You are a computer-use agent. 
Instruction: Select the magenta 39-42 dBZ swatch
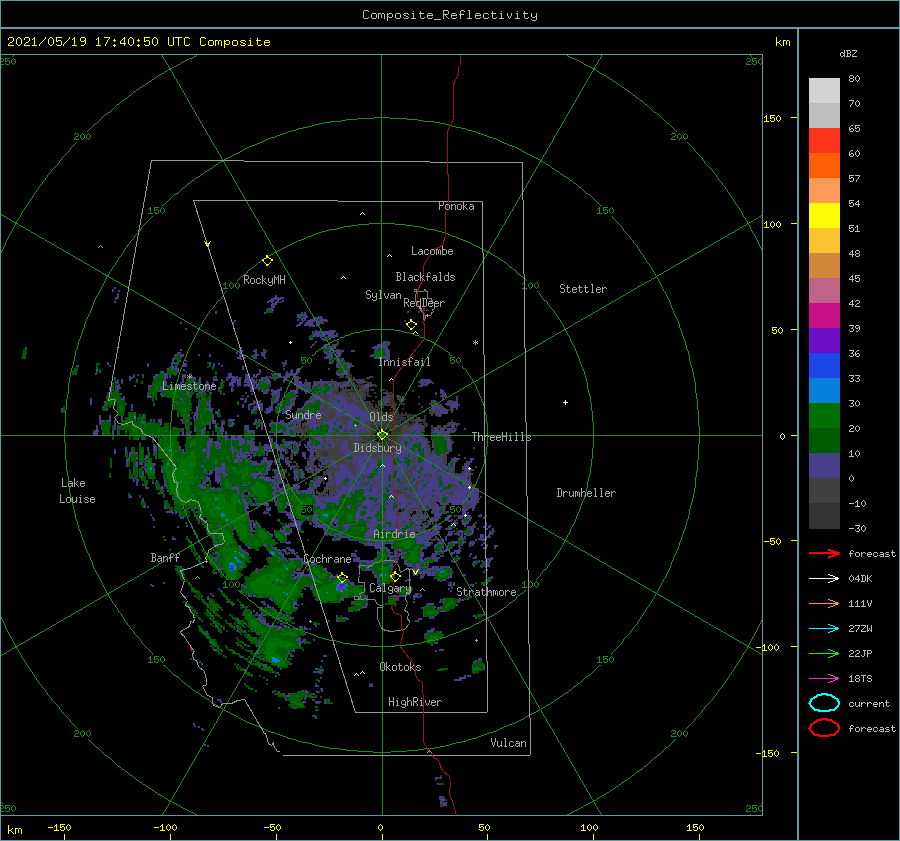pos(824,316)
